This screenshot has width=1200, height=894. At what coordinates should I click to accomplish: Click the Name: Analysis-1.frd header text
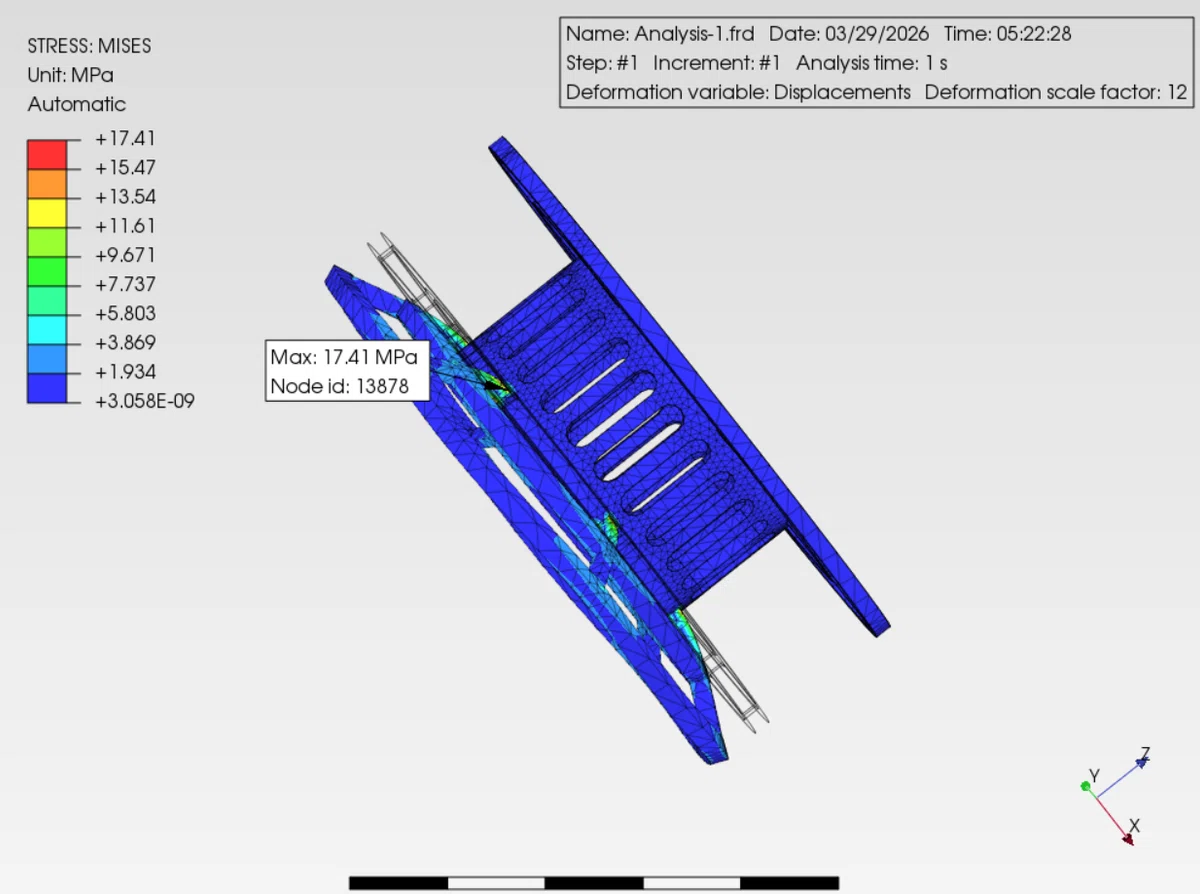(x=661, y=33)
